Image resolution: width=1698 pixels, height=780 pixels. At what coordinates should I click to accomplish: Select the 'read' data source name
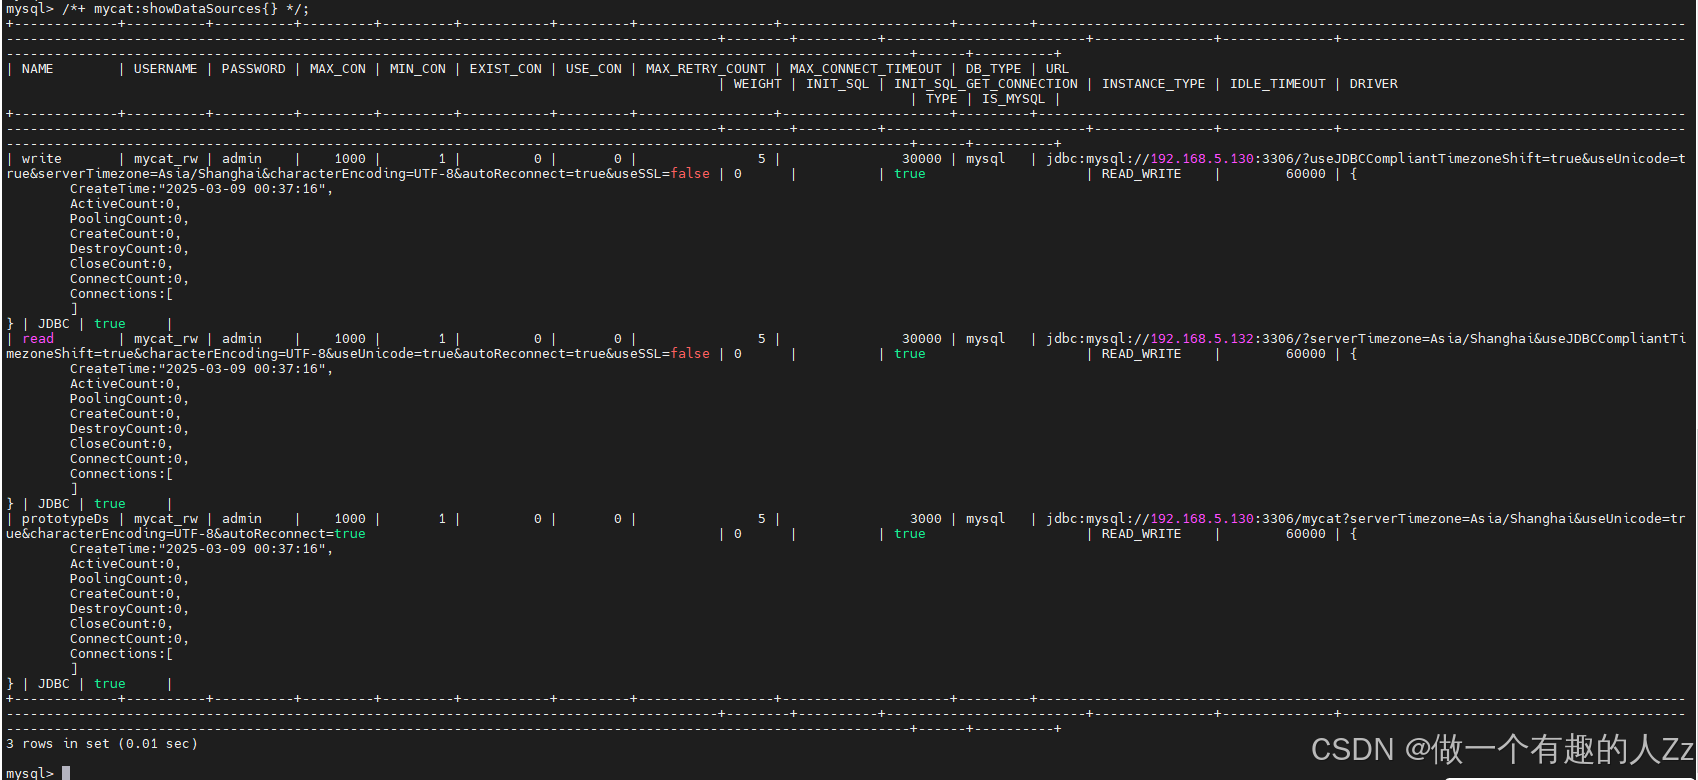click(37, 339)
